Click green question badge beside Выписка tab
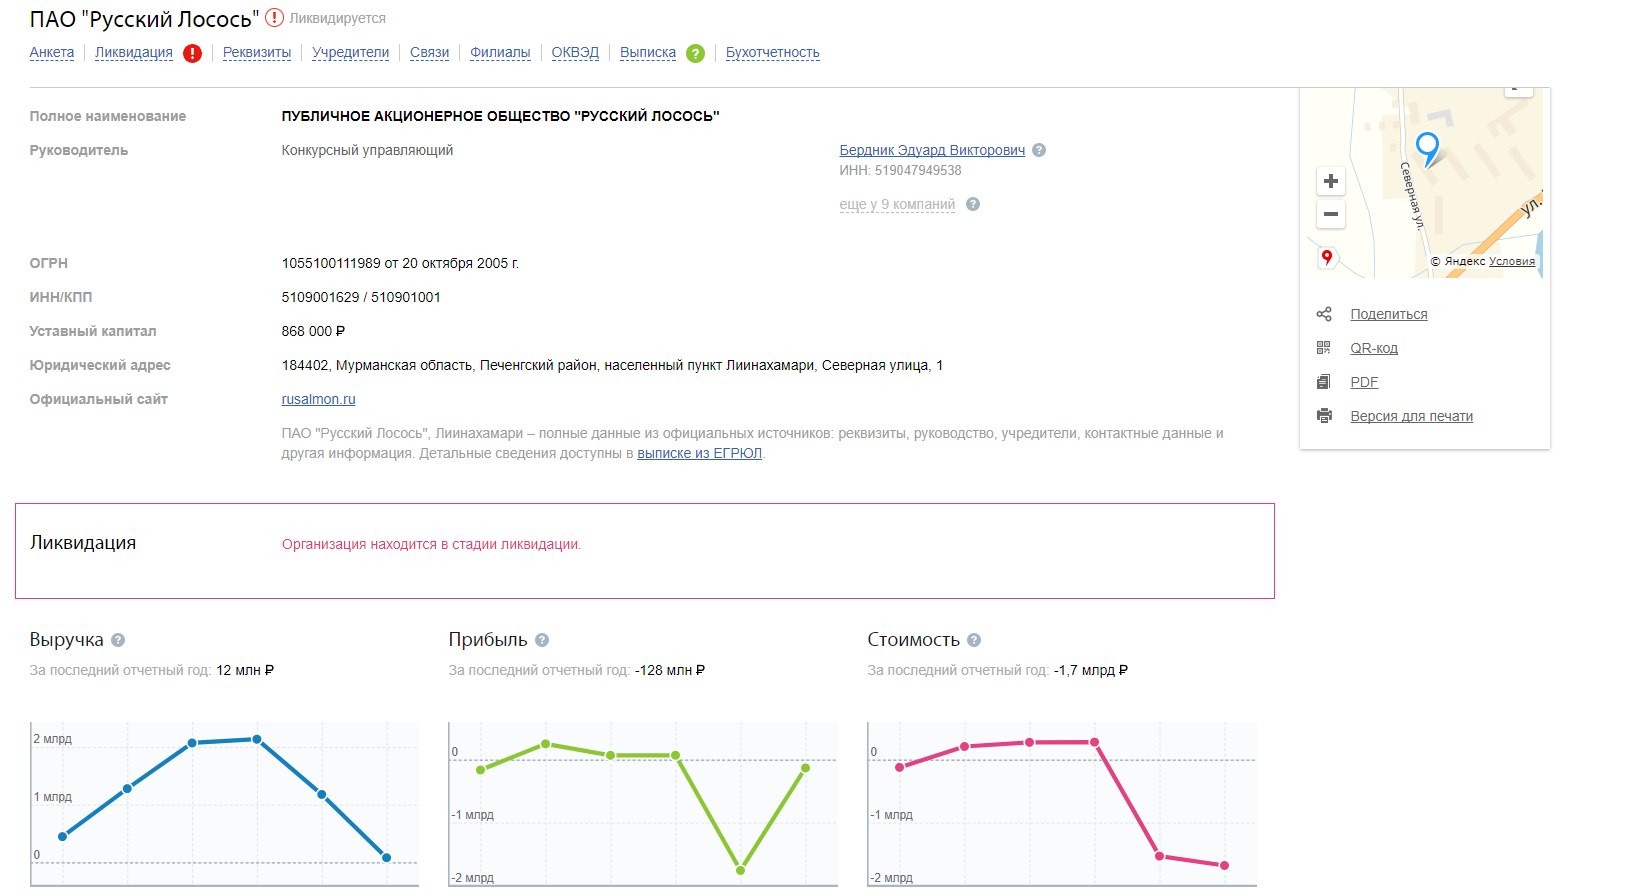Screen dimensions: 1626x894 (696, 54)
